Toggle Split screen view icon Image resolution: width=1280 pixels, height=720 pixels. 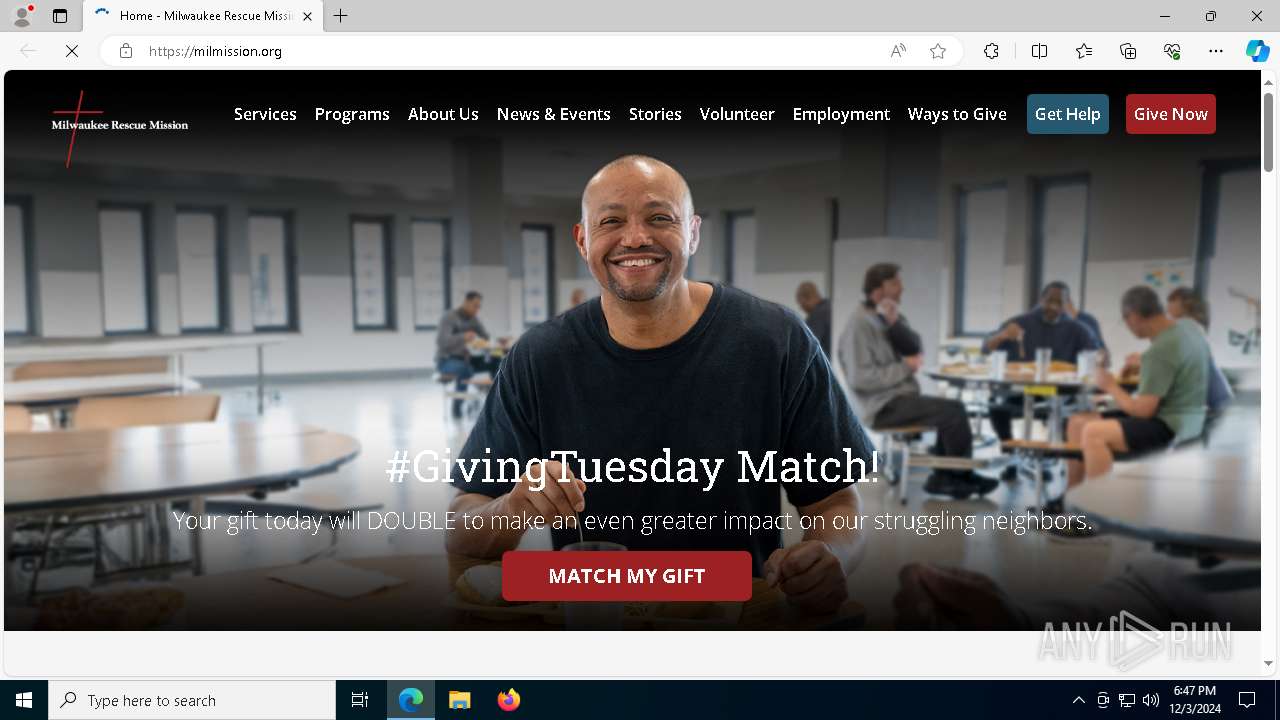[x=1039, y=51]
